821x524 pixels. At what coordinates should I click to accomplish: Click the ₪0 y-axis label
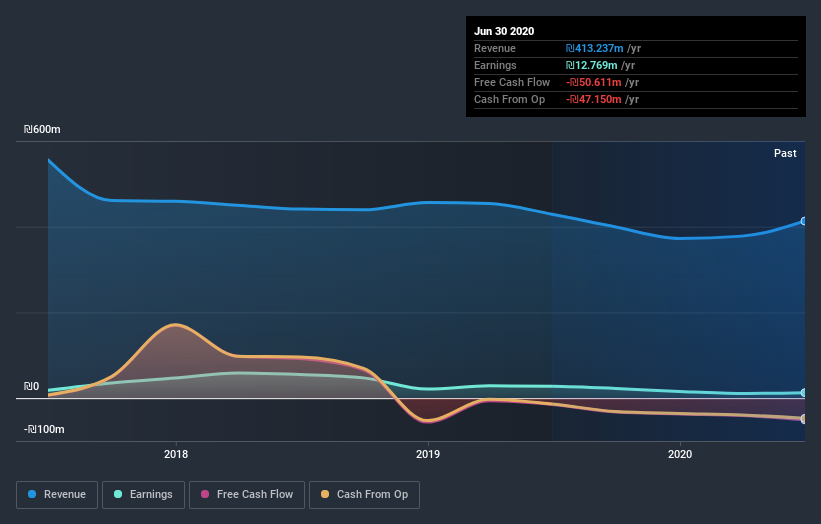tap(31, 386)
